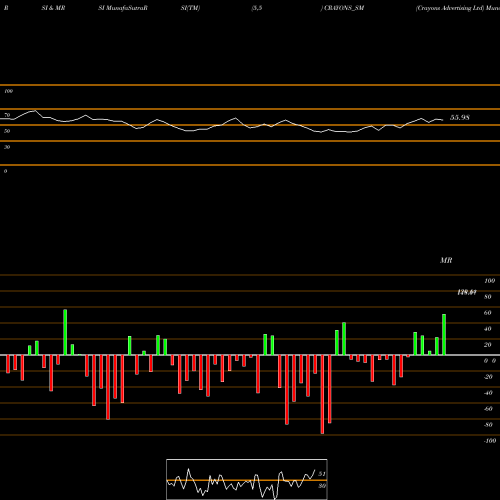Screen dimensions: 500x500
Task: Click the 80 label on the MR axis
Action: click(x=488, y=297)
